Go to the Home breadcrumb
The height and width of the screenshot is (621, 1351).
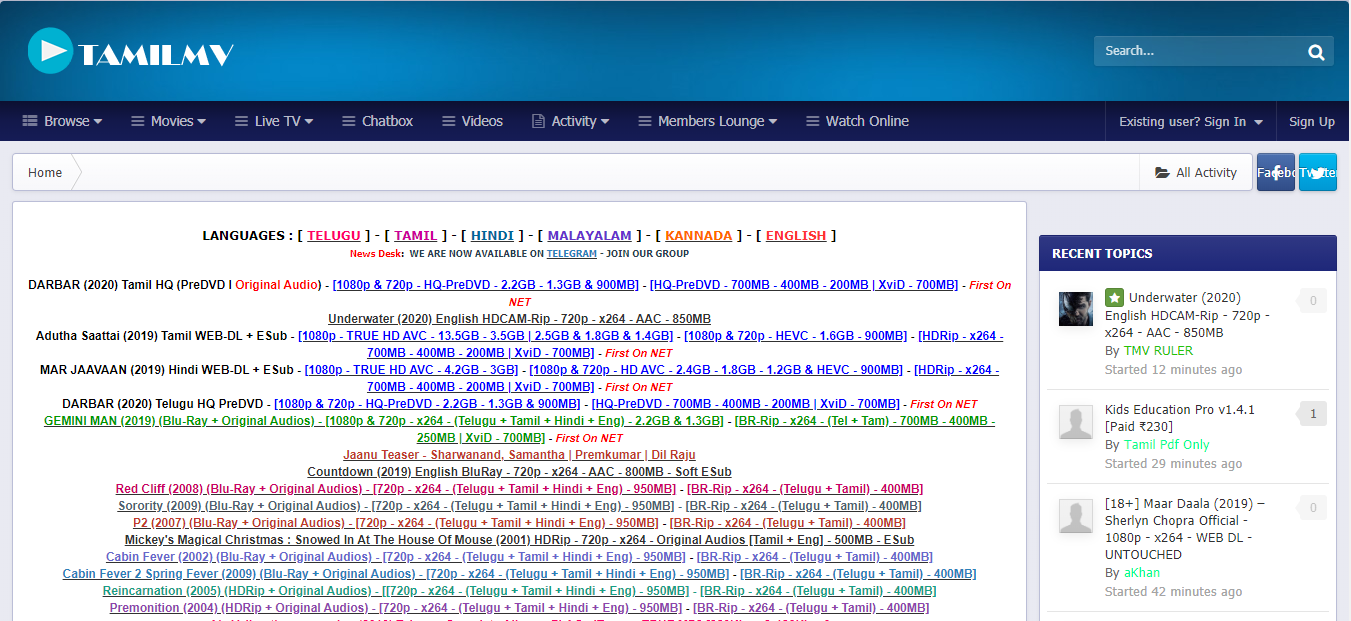coord(45,173)
